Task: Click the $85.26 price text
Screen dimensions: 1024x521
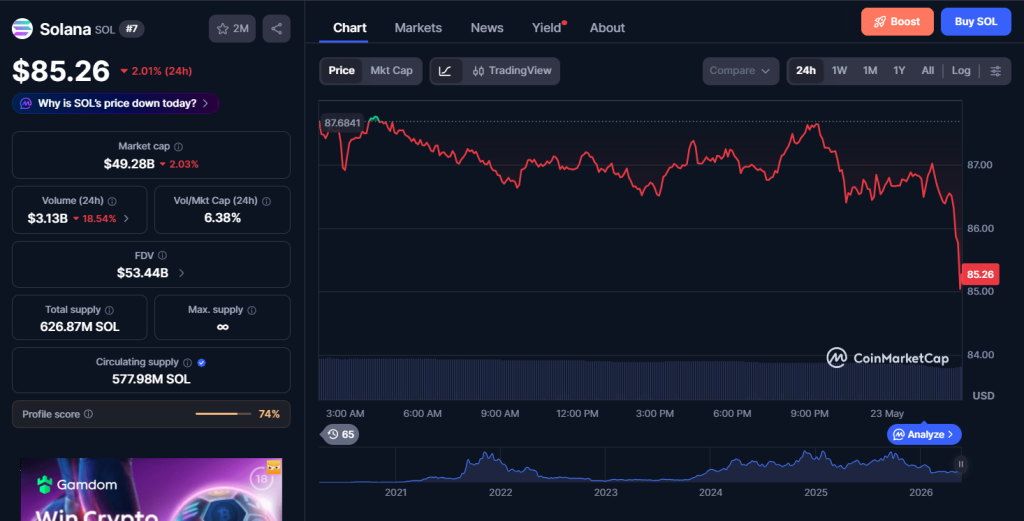Action: pyautogui.click(x=61, y=71)
